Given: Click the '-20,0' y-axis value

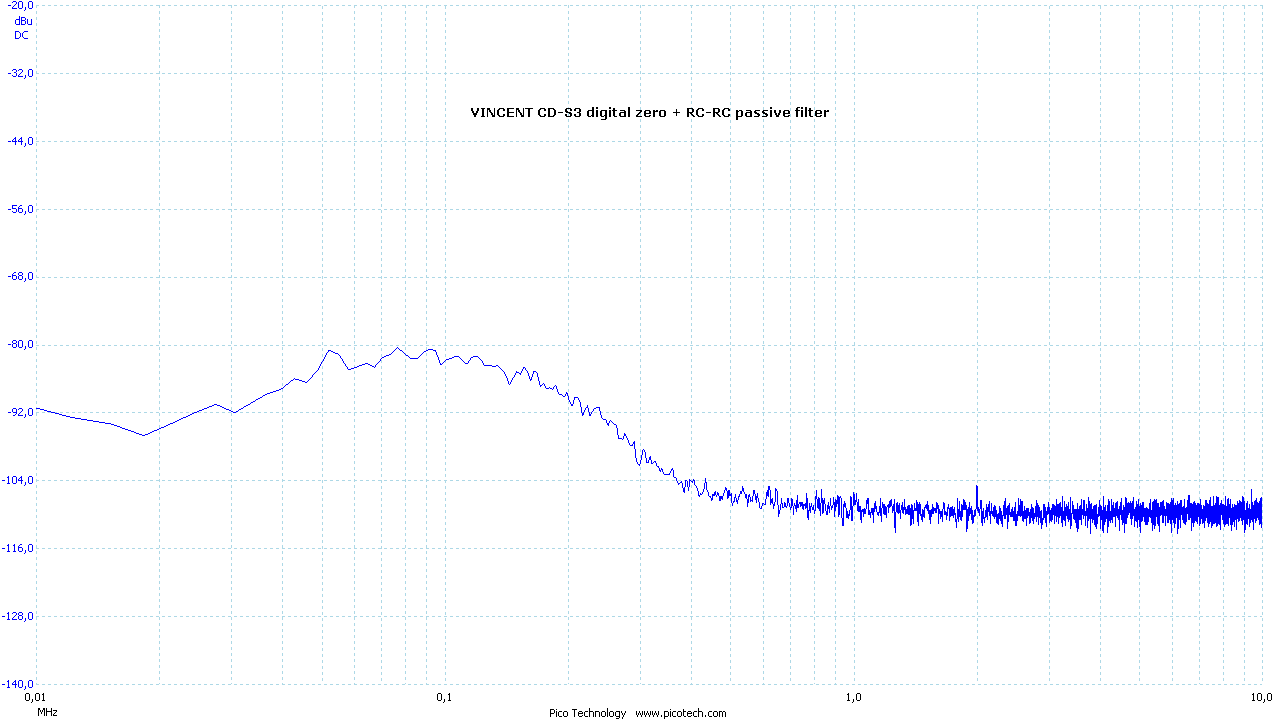Looking at the screenshot, I should pos(20,6).
